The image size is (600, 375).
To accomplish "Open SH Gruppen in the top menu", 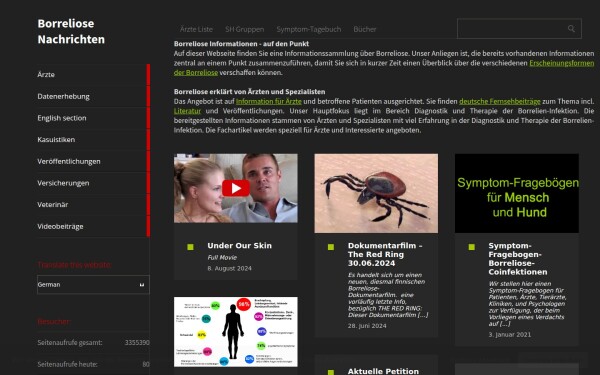I will [x=245, y=29].
